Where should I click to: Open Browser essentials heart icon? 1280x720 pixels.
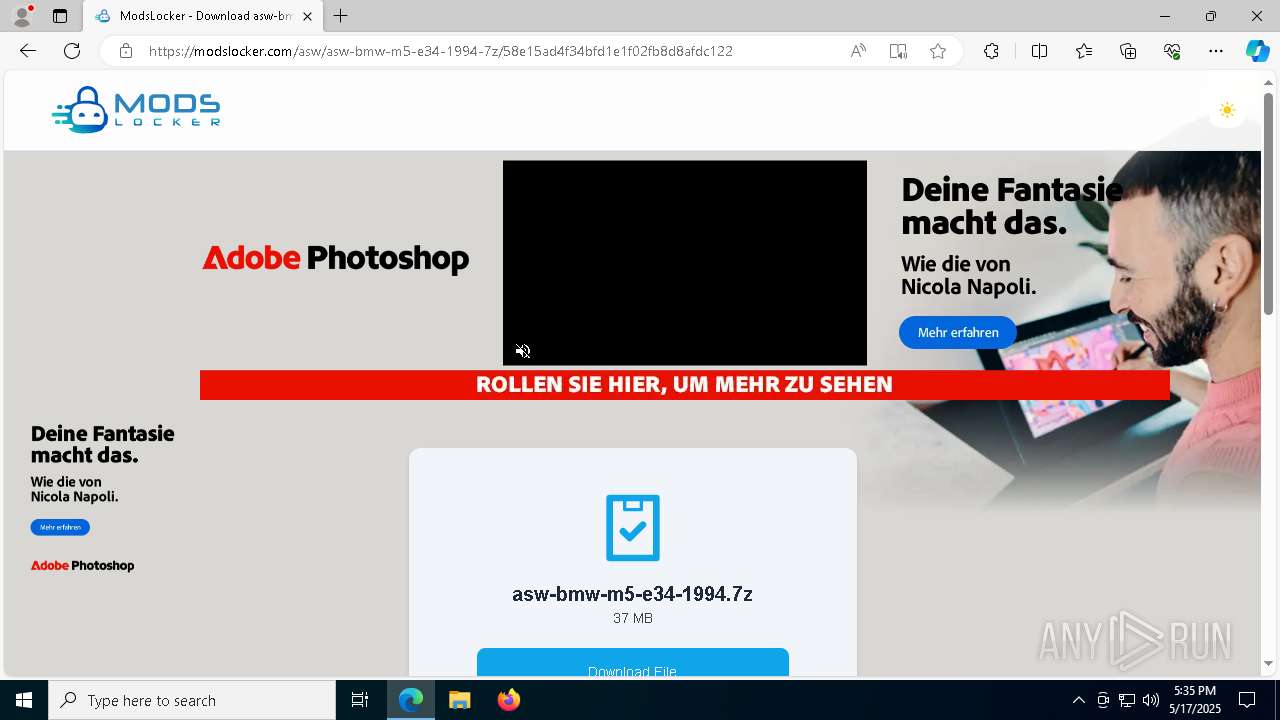(1172, 51)
